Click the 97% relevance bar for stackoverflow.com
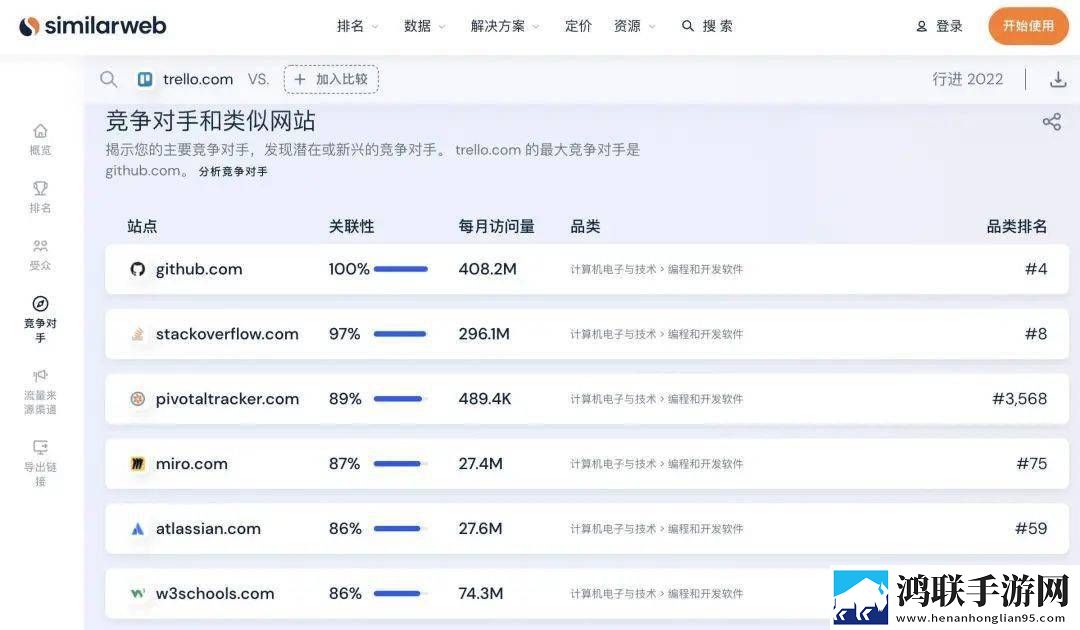Viewport: 1080px width, 630px height. click(400, 334)
